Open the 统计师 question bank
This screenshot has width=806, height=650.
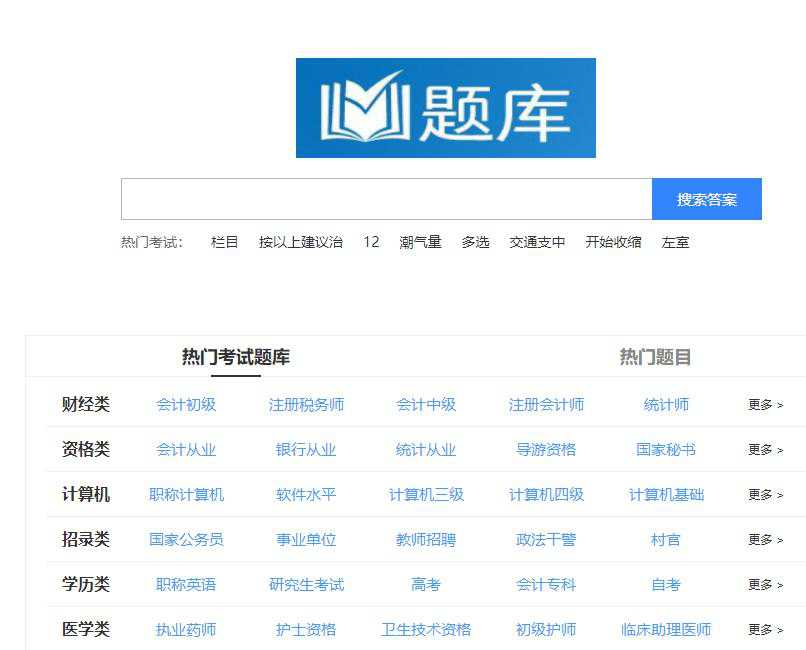(666, 405)
